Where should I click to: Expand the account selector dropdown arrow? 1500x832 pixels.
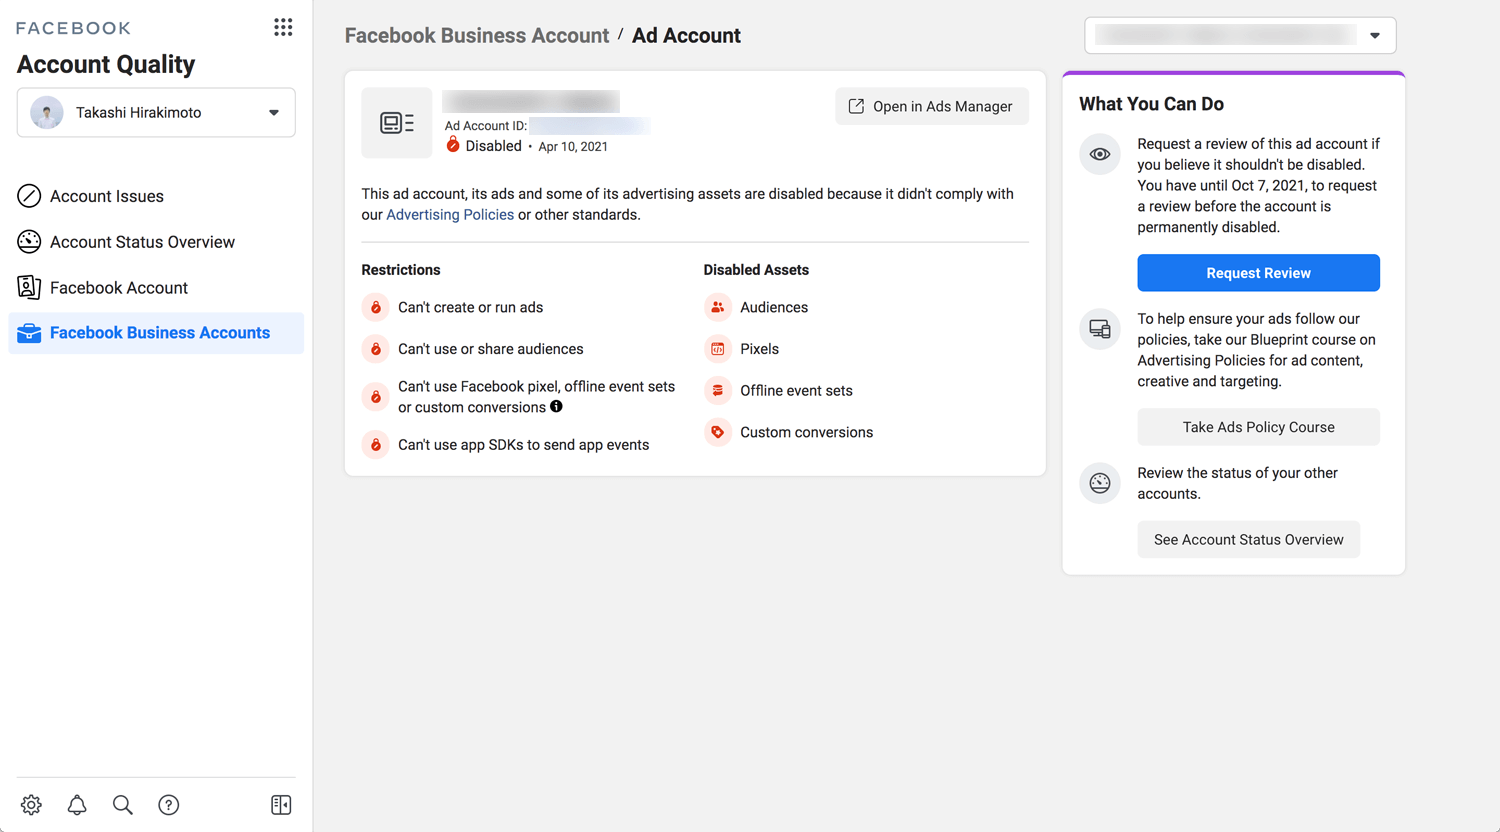tap(1375, 36)
